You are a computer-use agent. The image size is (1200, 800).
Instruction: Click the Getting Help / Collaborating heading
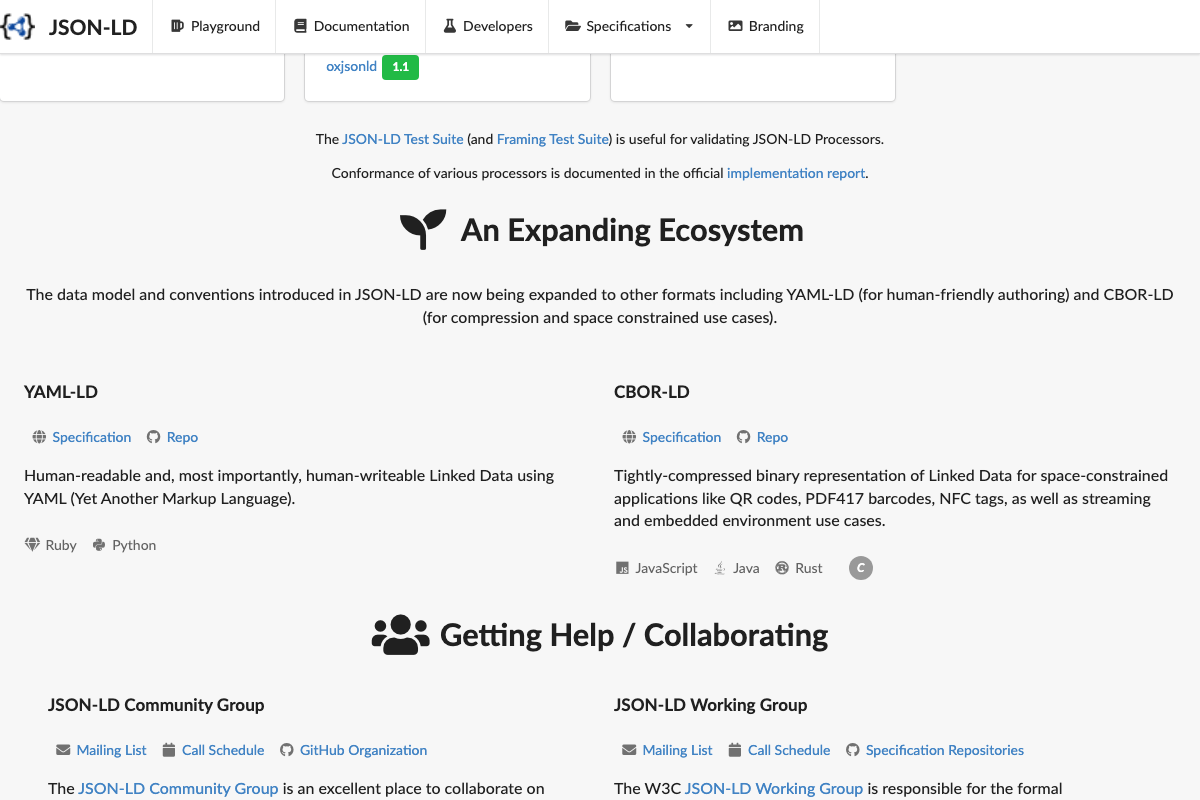pyautogui.click(x=634, y=635)
